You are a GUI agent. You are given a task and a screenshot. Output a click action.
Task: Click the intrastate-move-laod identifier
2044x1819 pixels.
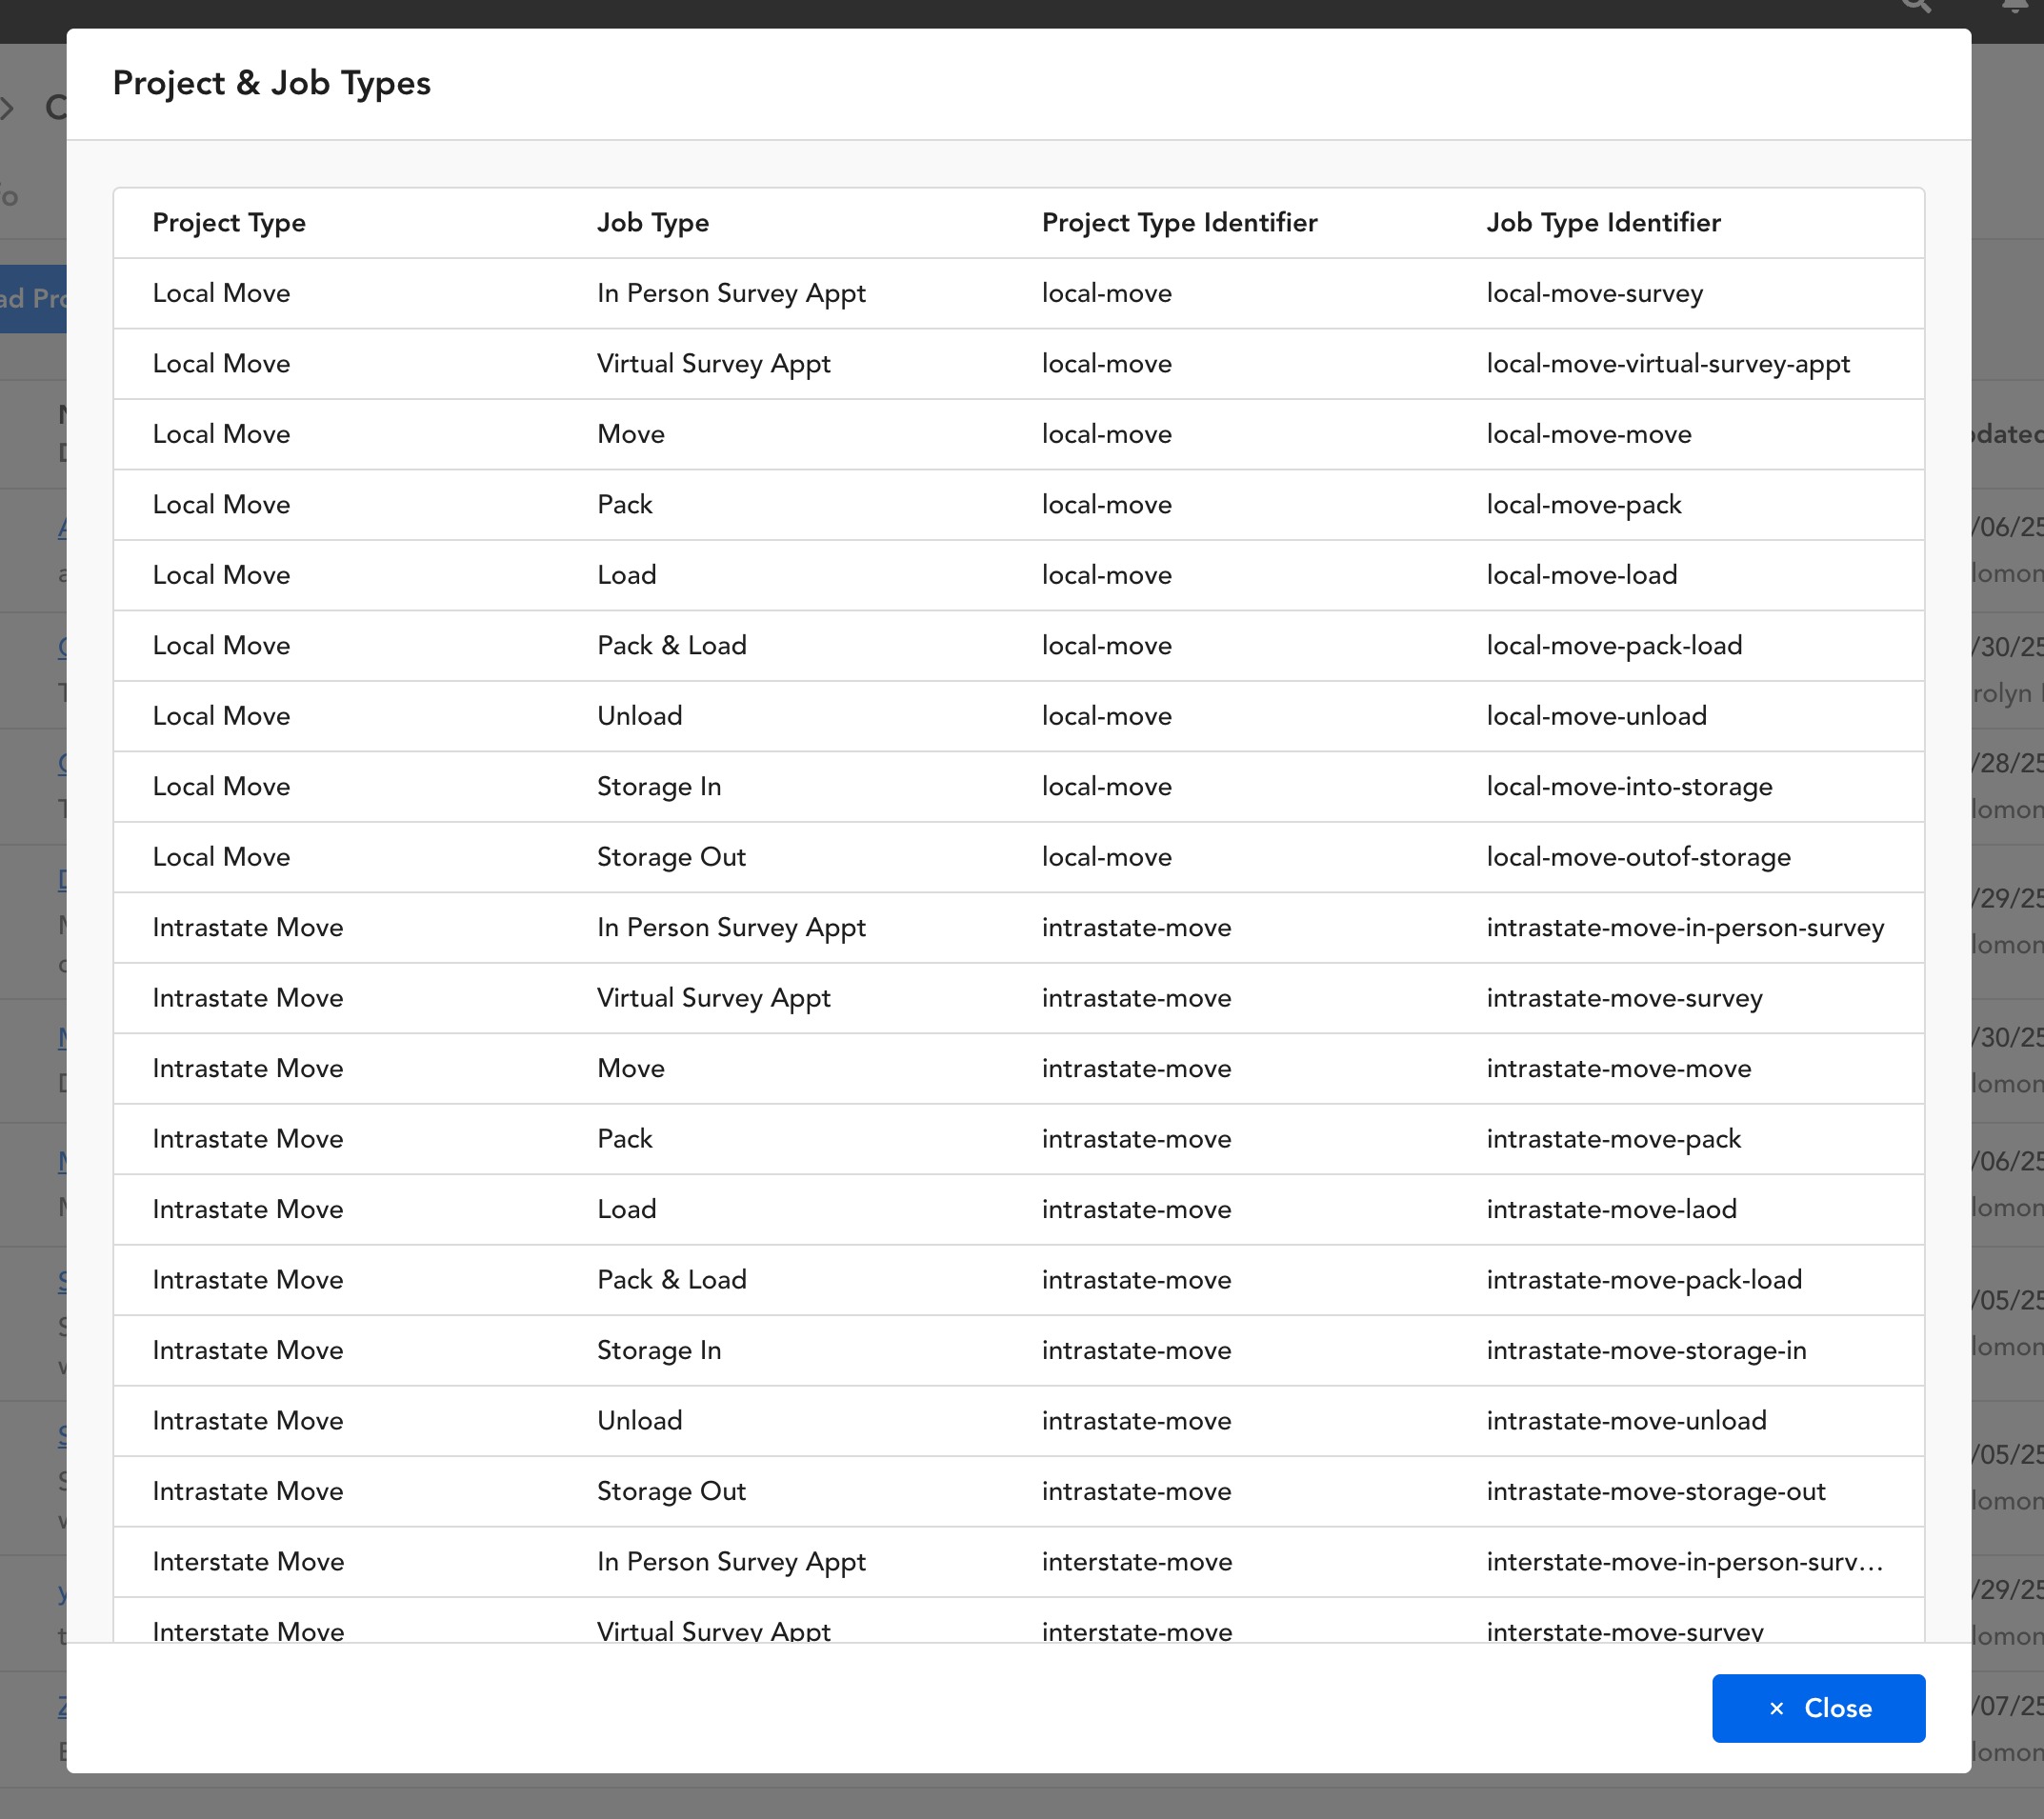pos(1611,1210)
